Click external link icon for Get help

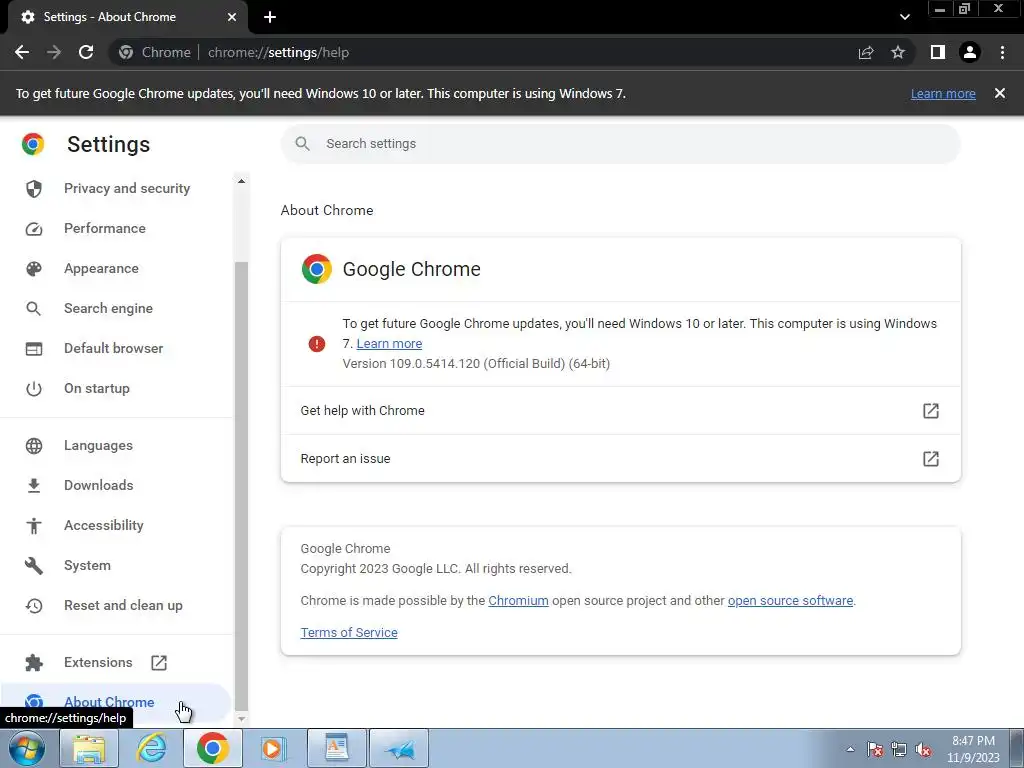pyautogui.click(x=931, y=411)
